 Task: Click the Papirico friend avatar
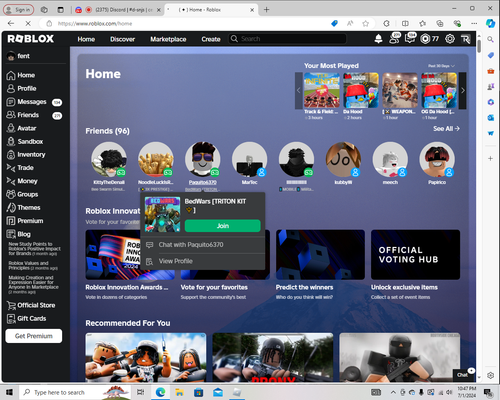437,159
